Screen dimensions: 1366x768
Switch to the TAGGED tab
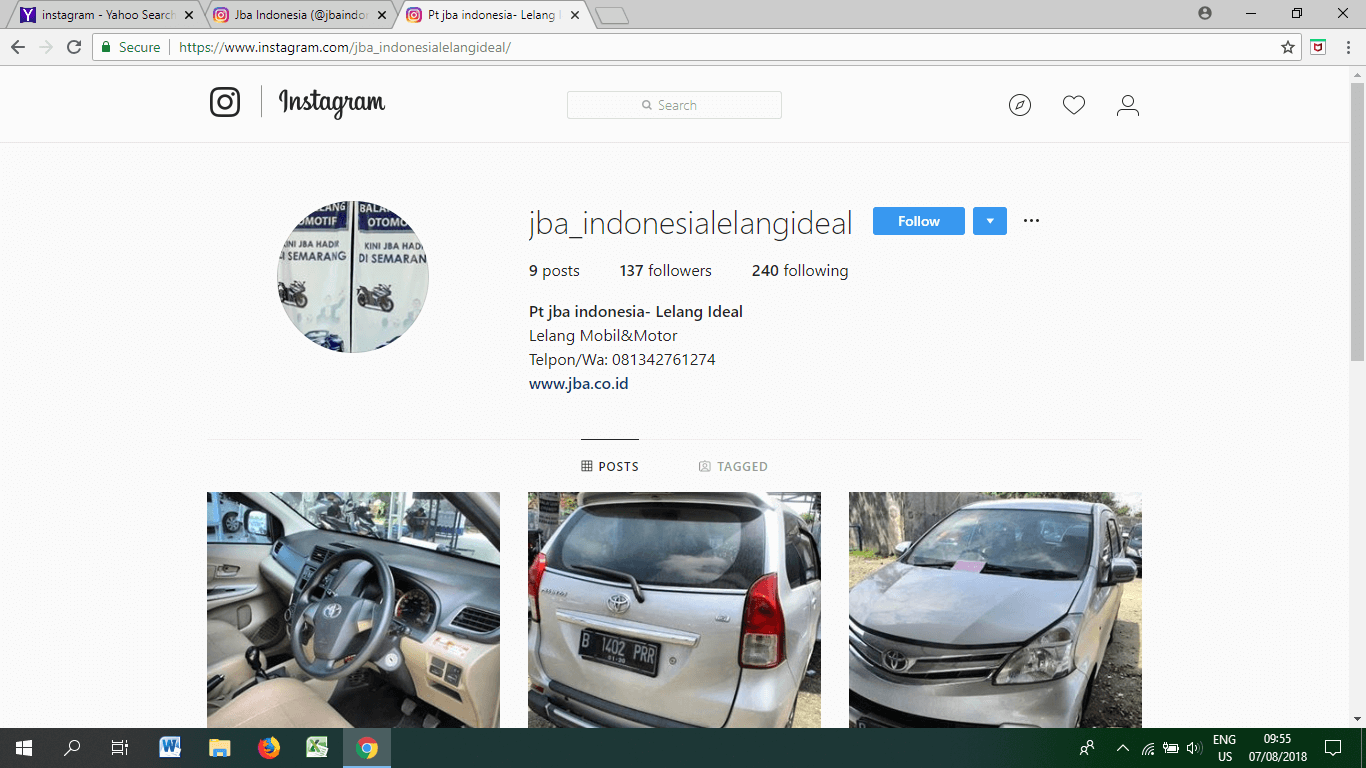[x=733, y=466]
